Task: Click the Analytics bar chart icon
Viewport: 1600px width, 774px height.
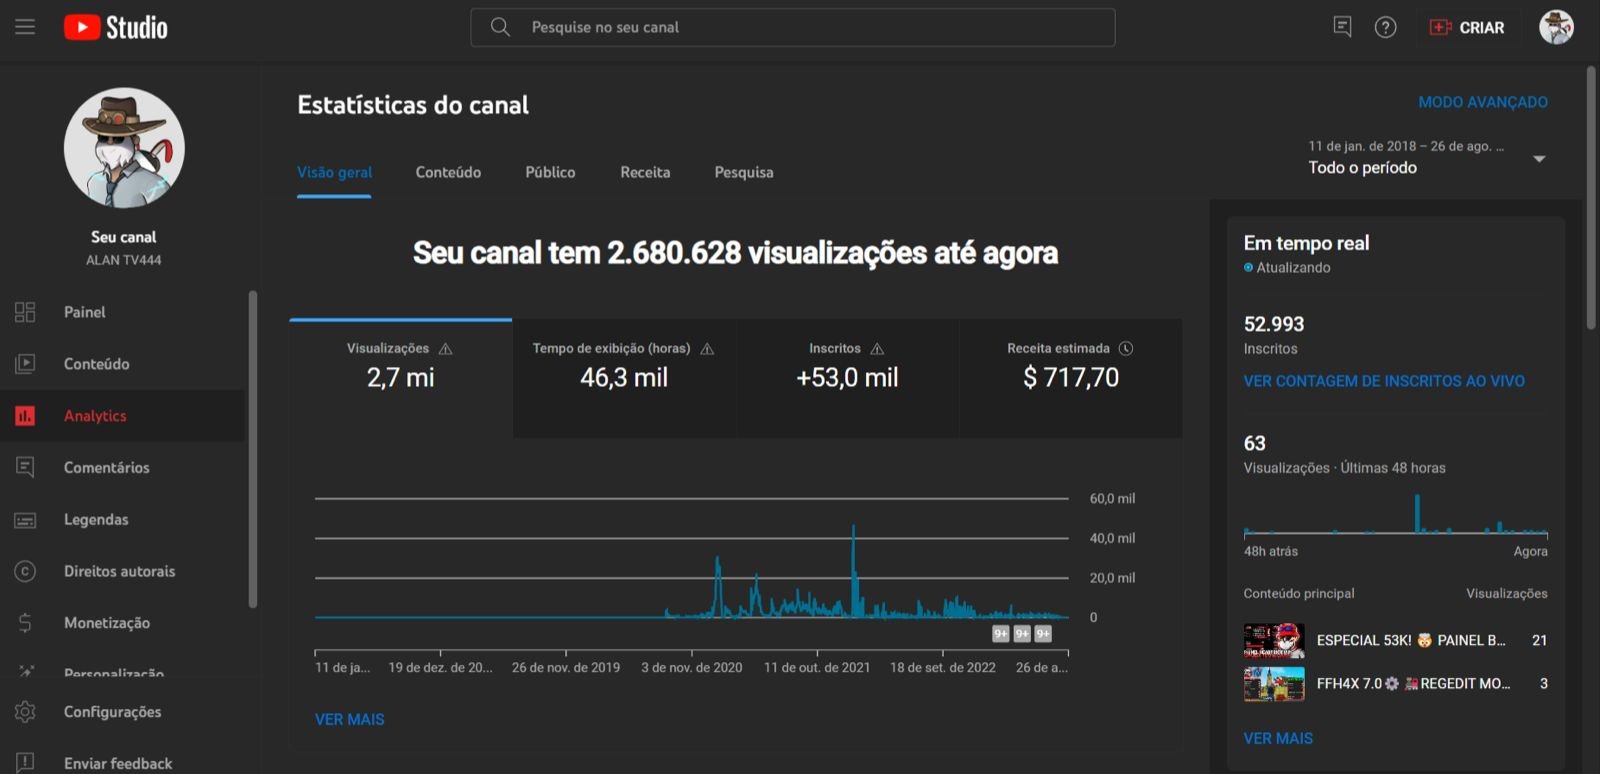Action: 25,416
